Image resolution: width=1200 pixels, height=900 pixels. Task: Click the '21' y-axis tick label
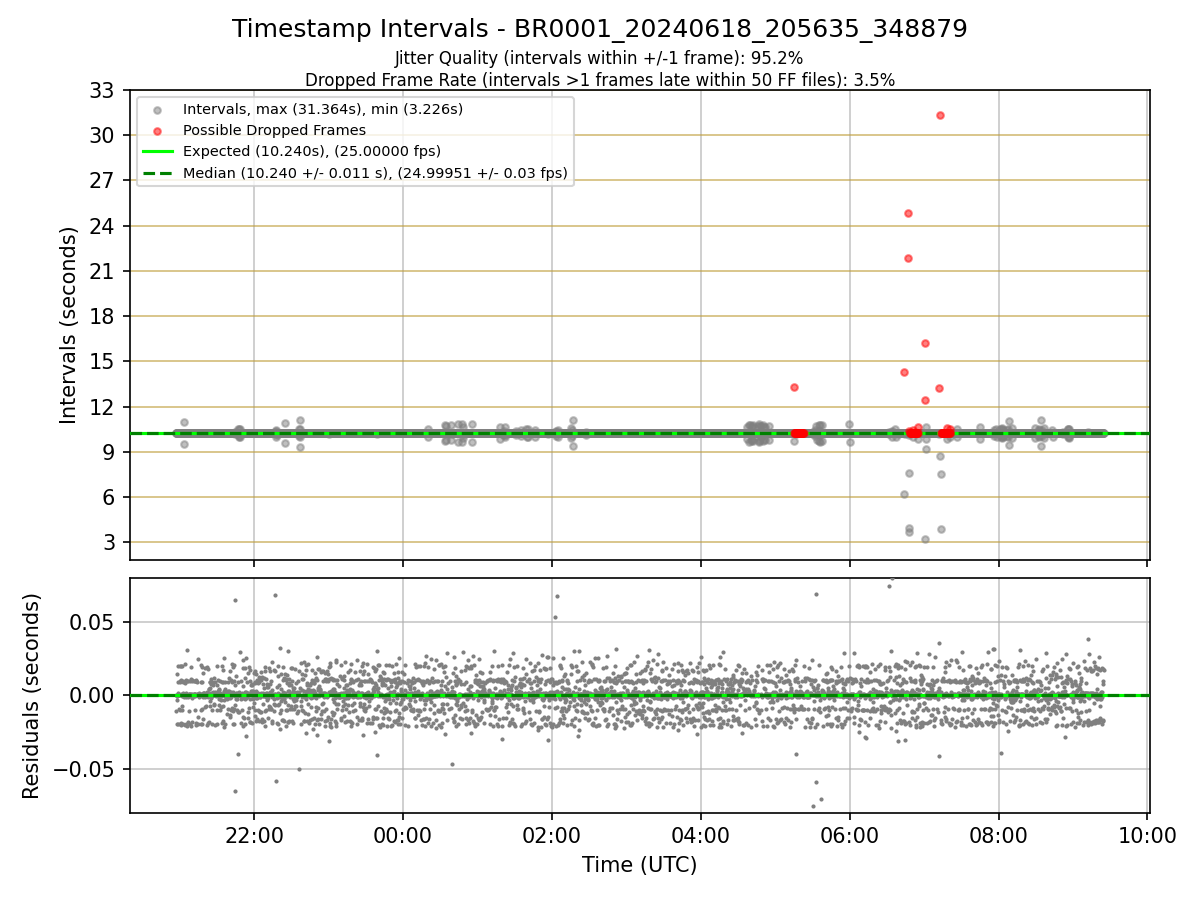[x=104, y=271]
